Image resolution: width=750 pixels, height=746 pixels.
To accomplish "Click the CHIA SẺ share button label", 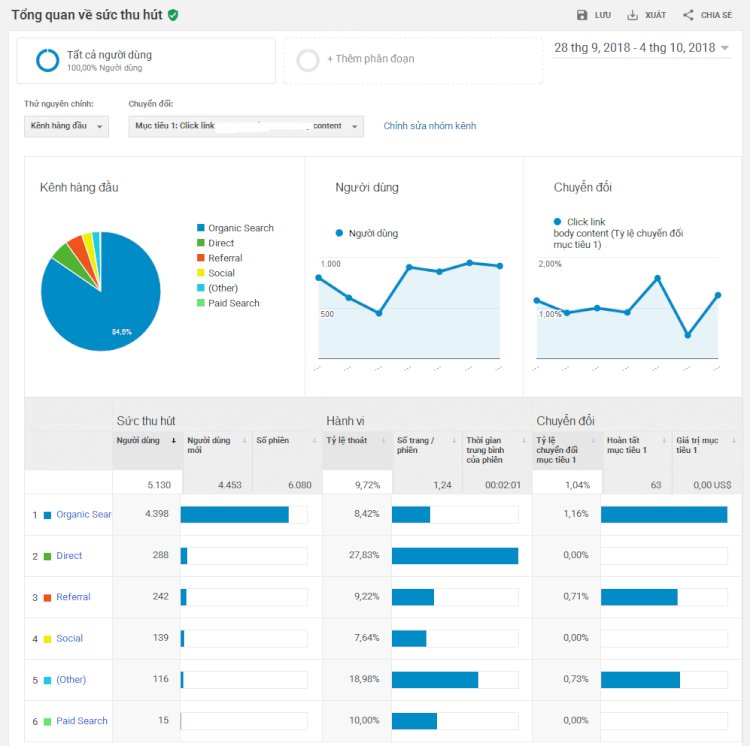I will click(716, 15).
